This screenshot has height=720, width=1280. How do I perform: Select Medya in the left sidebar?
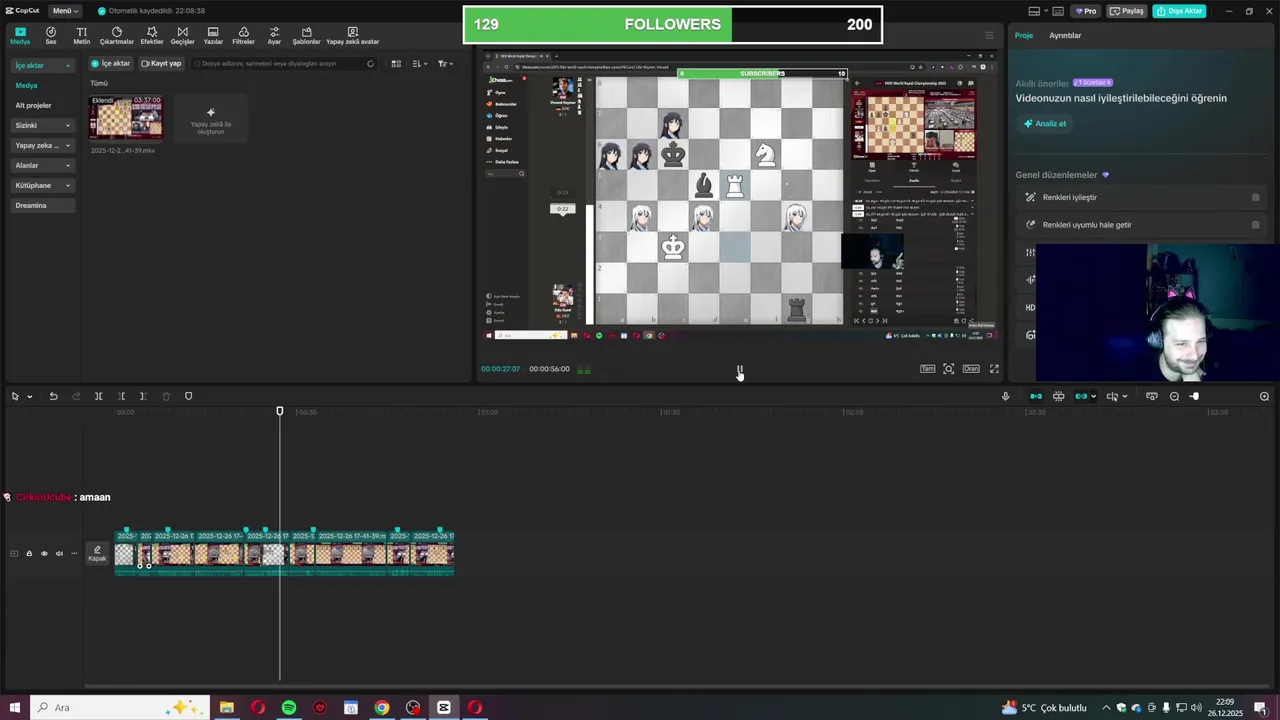click(x=26, y=85)
